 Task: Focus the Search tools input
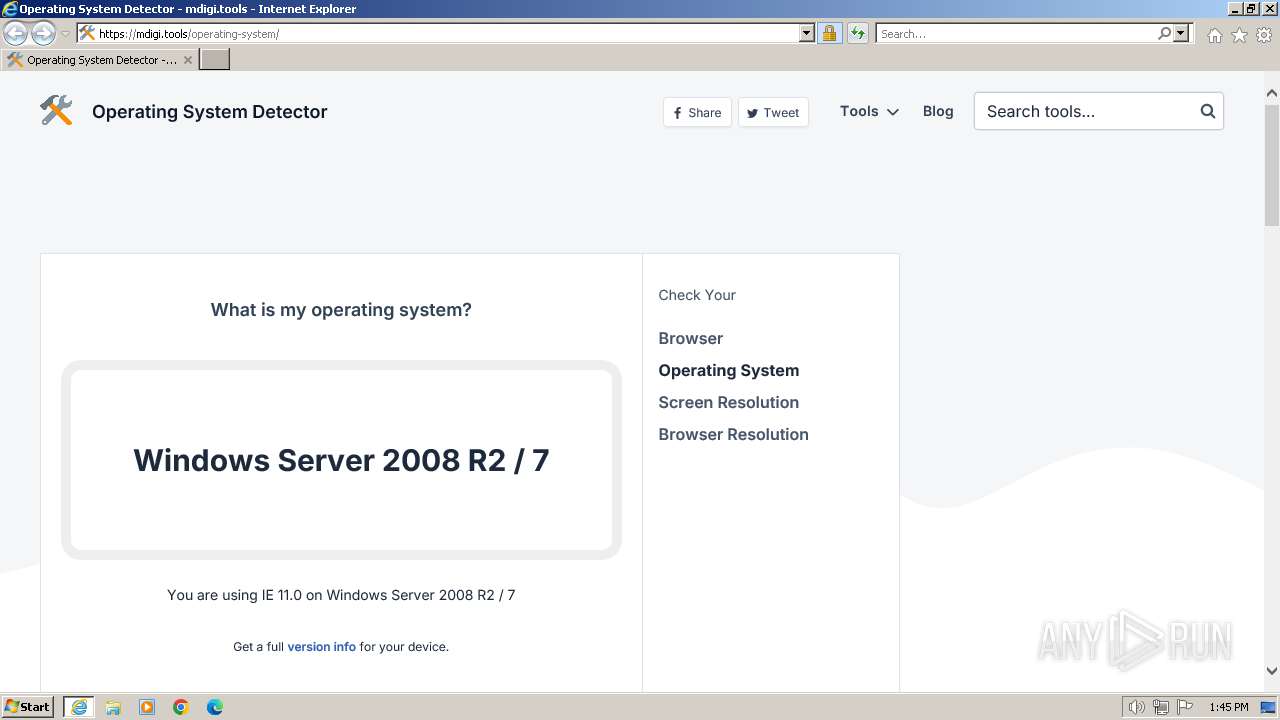(1088, 111)
